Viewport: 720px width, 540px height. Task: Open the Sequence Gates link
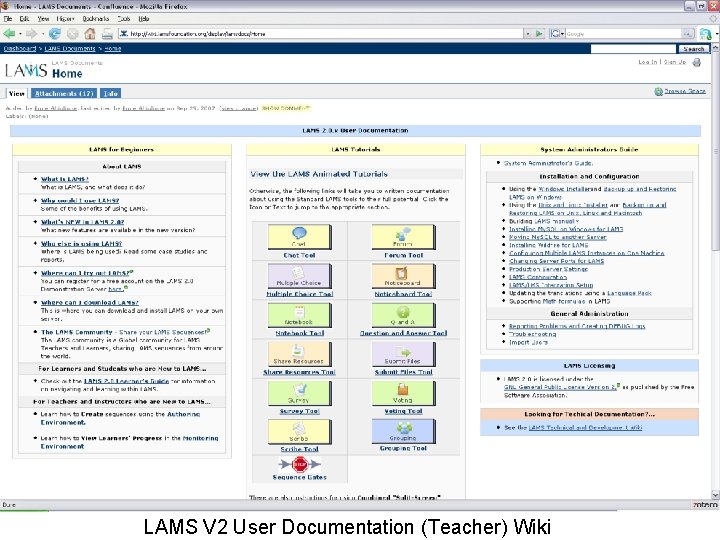pos(299,478)
